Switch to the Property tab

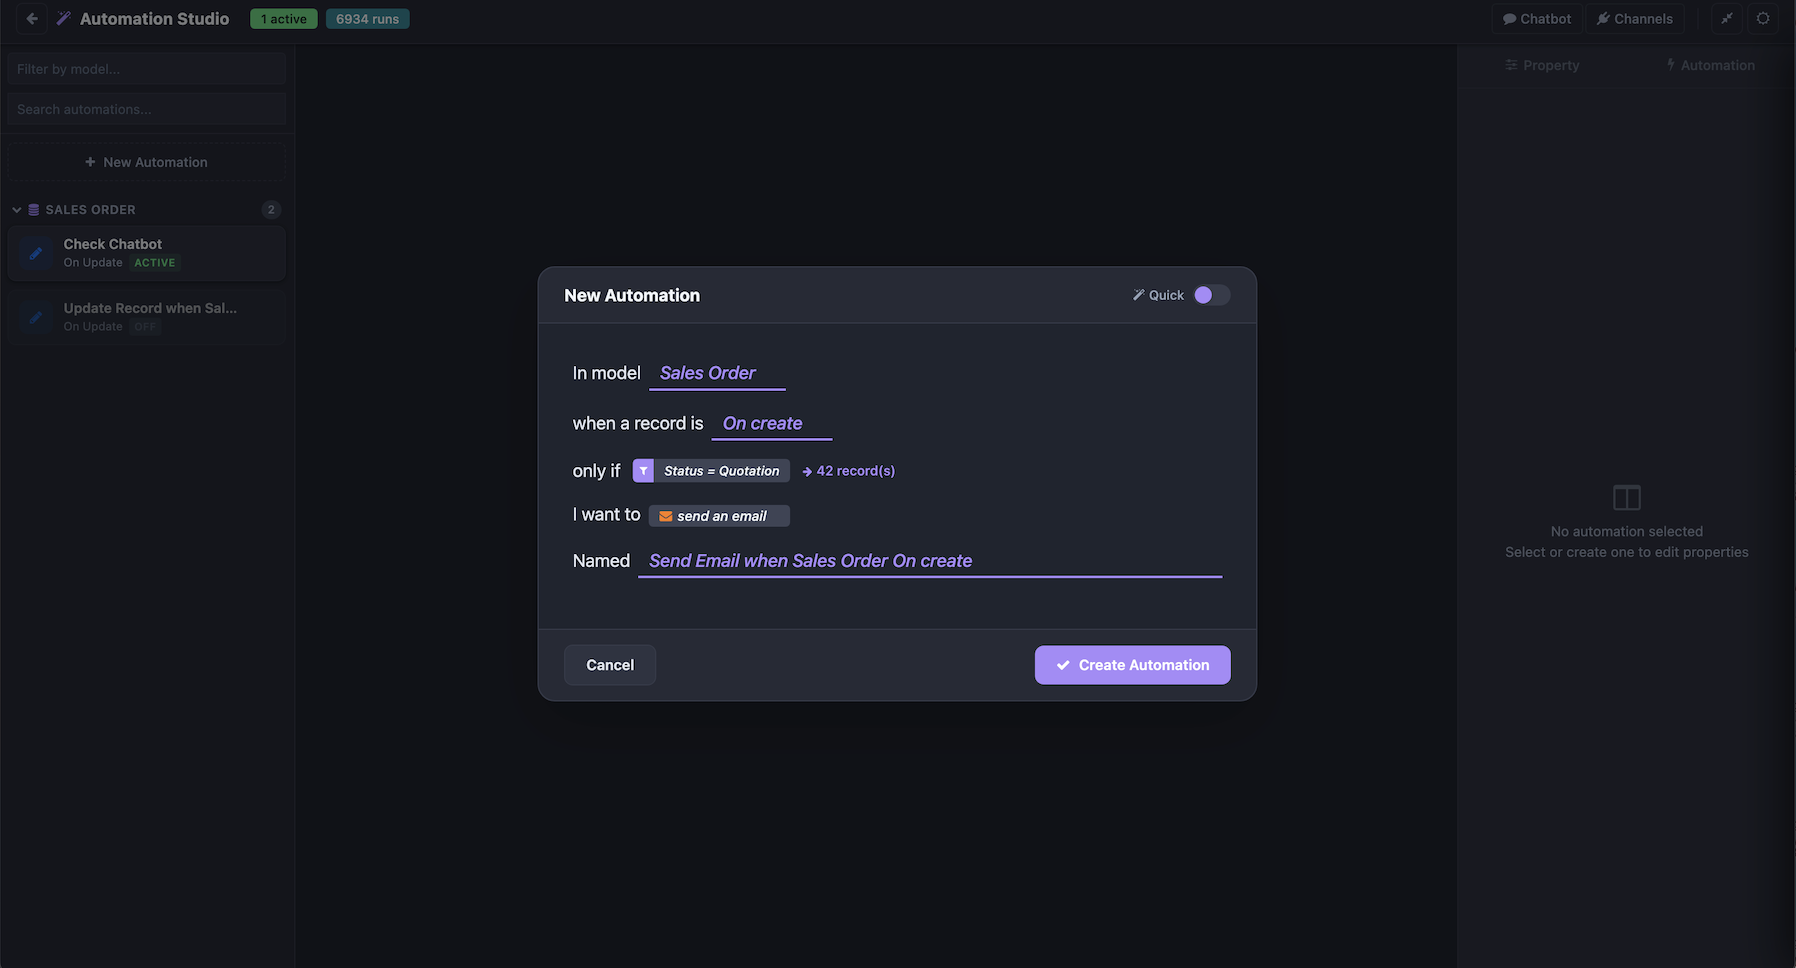pyautogui.click(x=1543, y=65)
